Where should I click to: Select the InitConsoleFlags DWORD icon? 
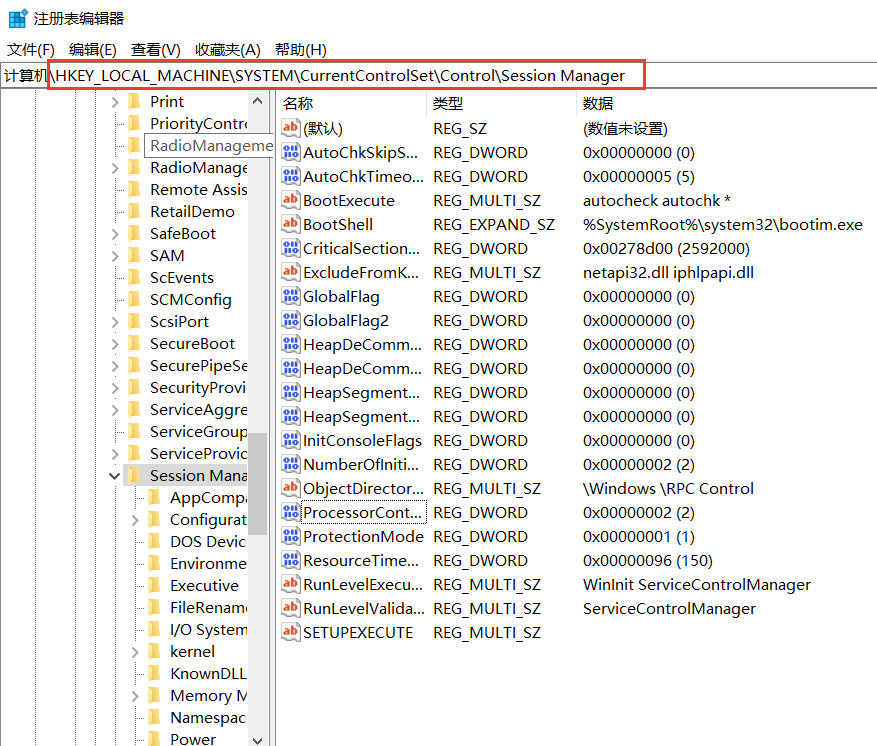pyautogui.click(x=290, y=441)
